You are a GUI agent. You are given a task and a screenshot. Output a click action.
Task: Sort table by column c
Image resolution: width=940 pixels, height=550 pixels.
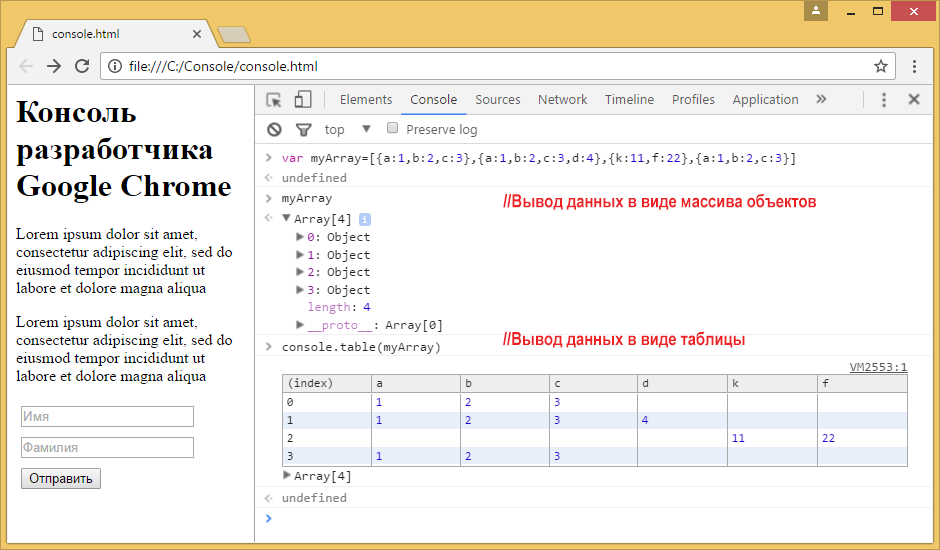(593, 383)
